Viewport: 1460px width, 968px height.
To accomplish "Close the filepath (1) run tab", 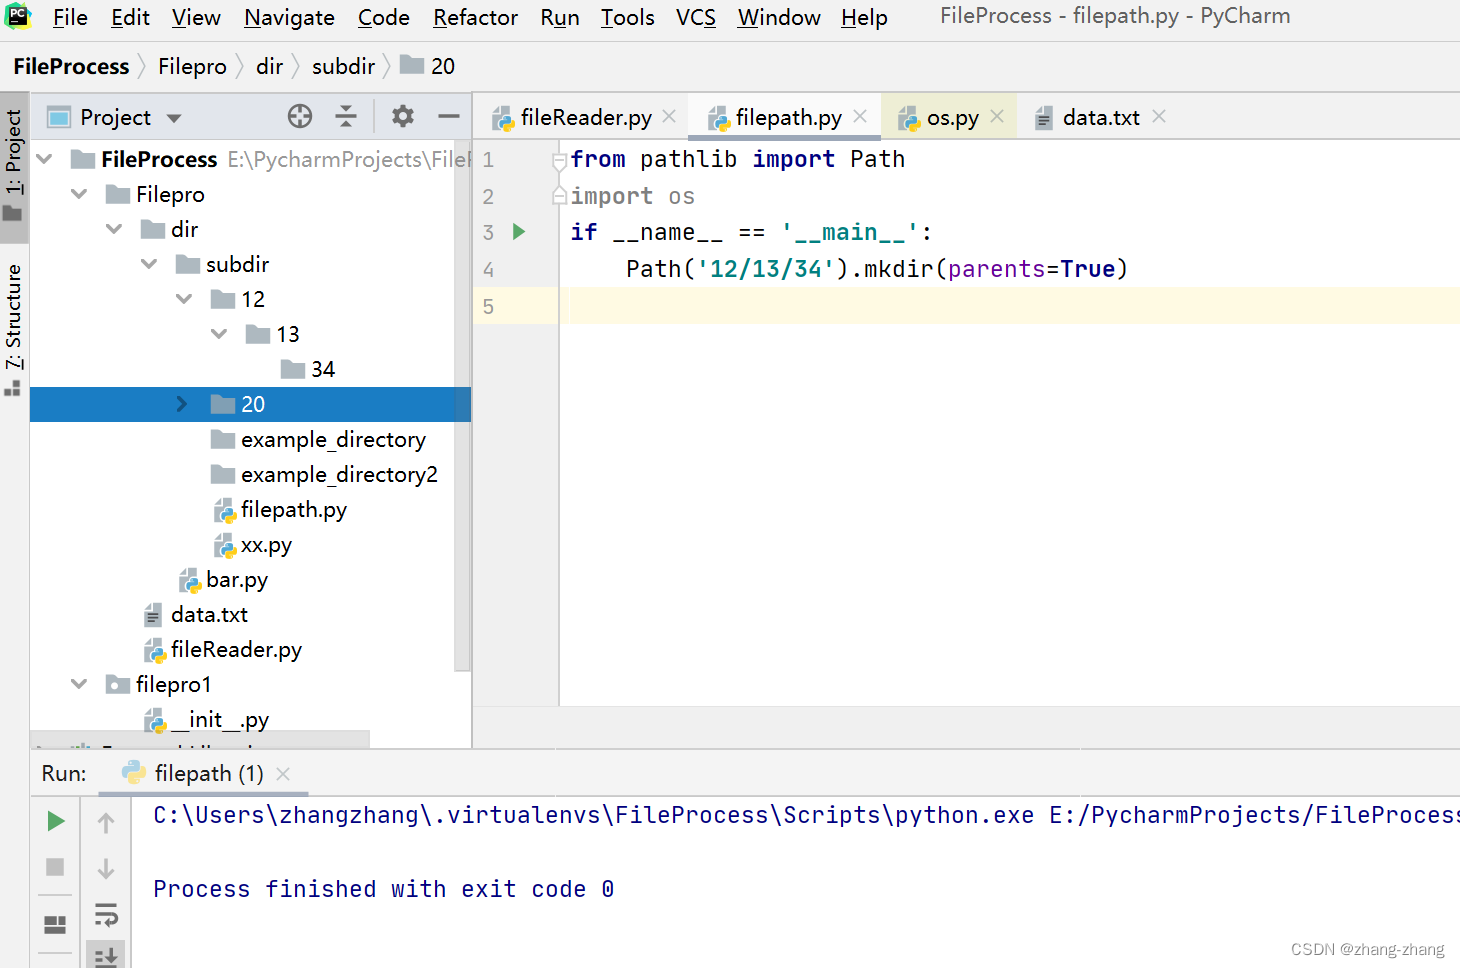I will (283, 773).
